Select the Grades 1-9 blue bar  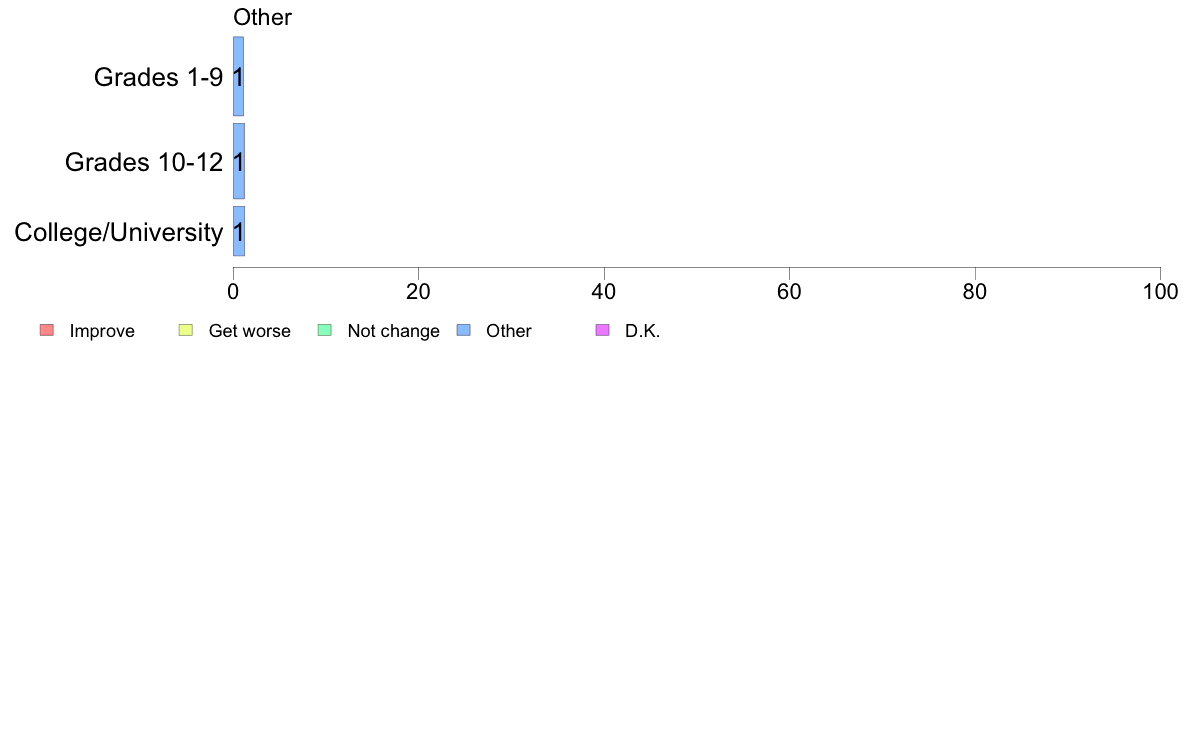coord(239,76)
